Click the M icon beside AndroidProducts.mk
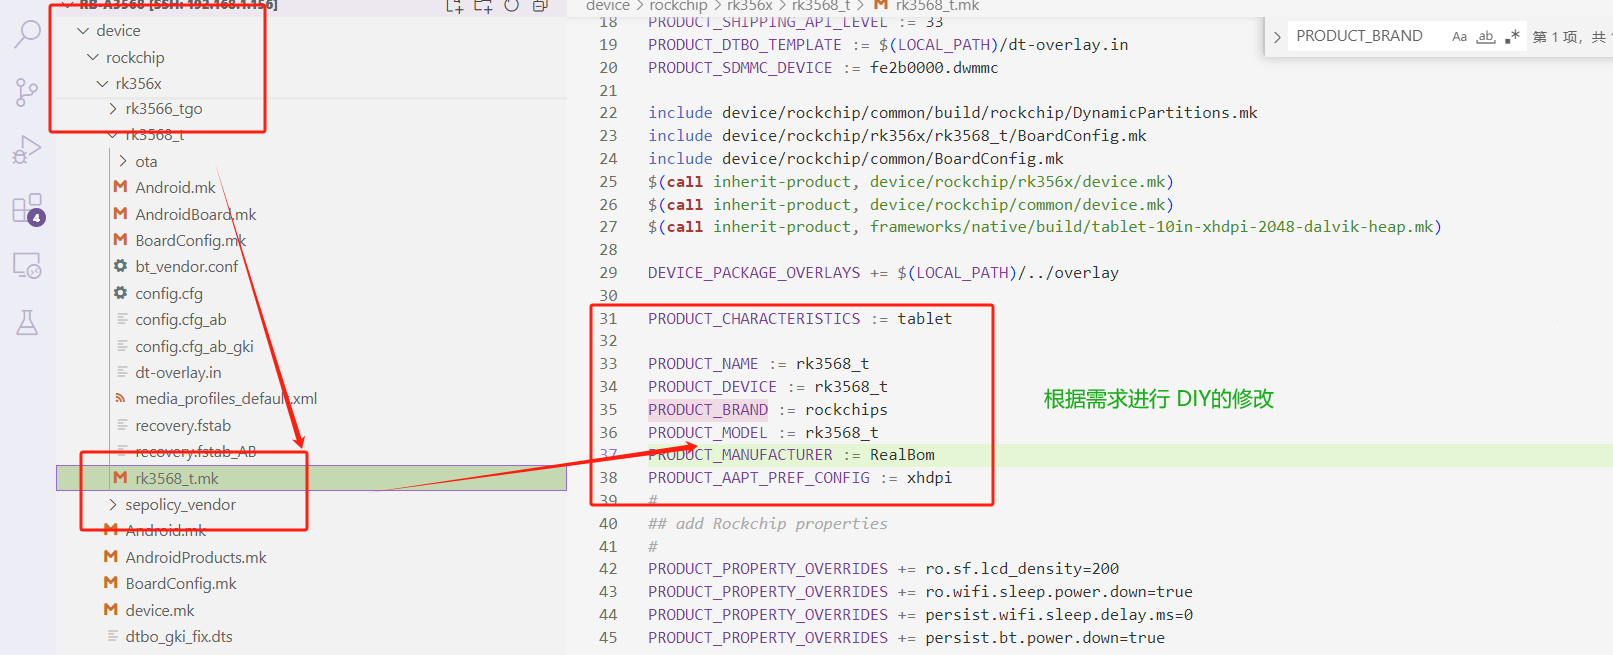 pos(111,557)
